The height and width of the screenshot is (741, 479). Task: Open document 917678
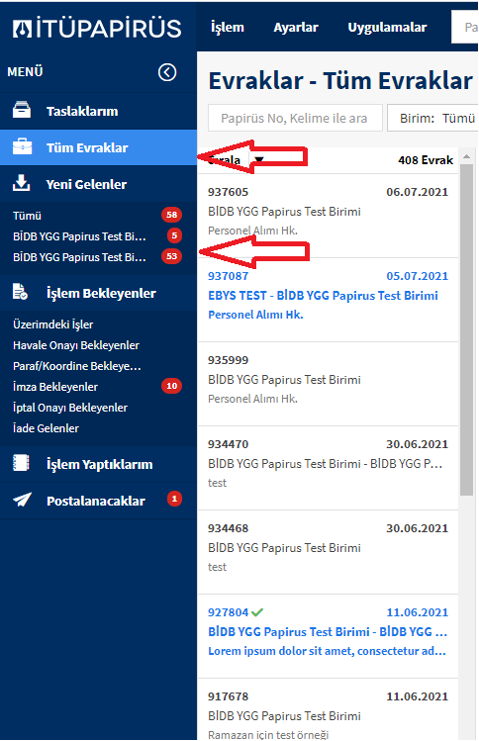pyautogui.click(x=328, y=710)
